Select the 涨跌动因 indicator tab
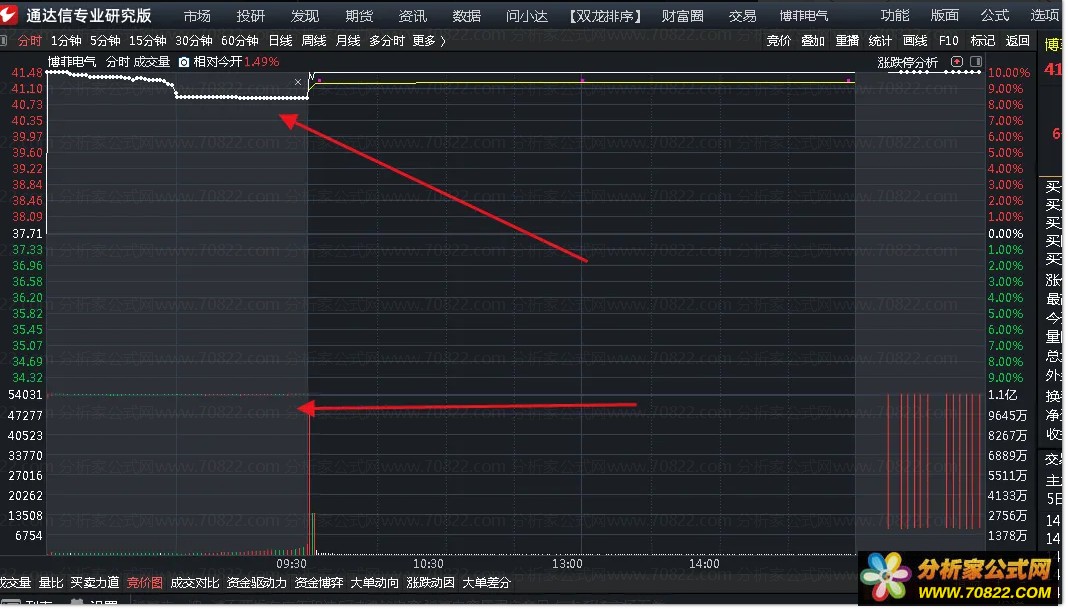The width and height of the screenshot is (1068, 609). (430, 583)
